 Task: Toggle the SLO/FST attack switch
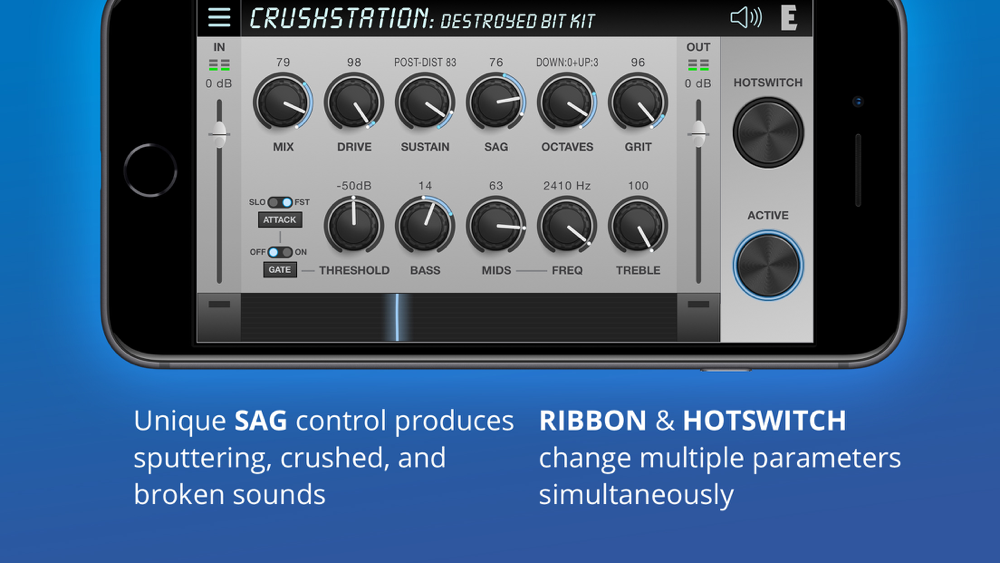click(280, 202)
